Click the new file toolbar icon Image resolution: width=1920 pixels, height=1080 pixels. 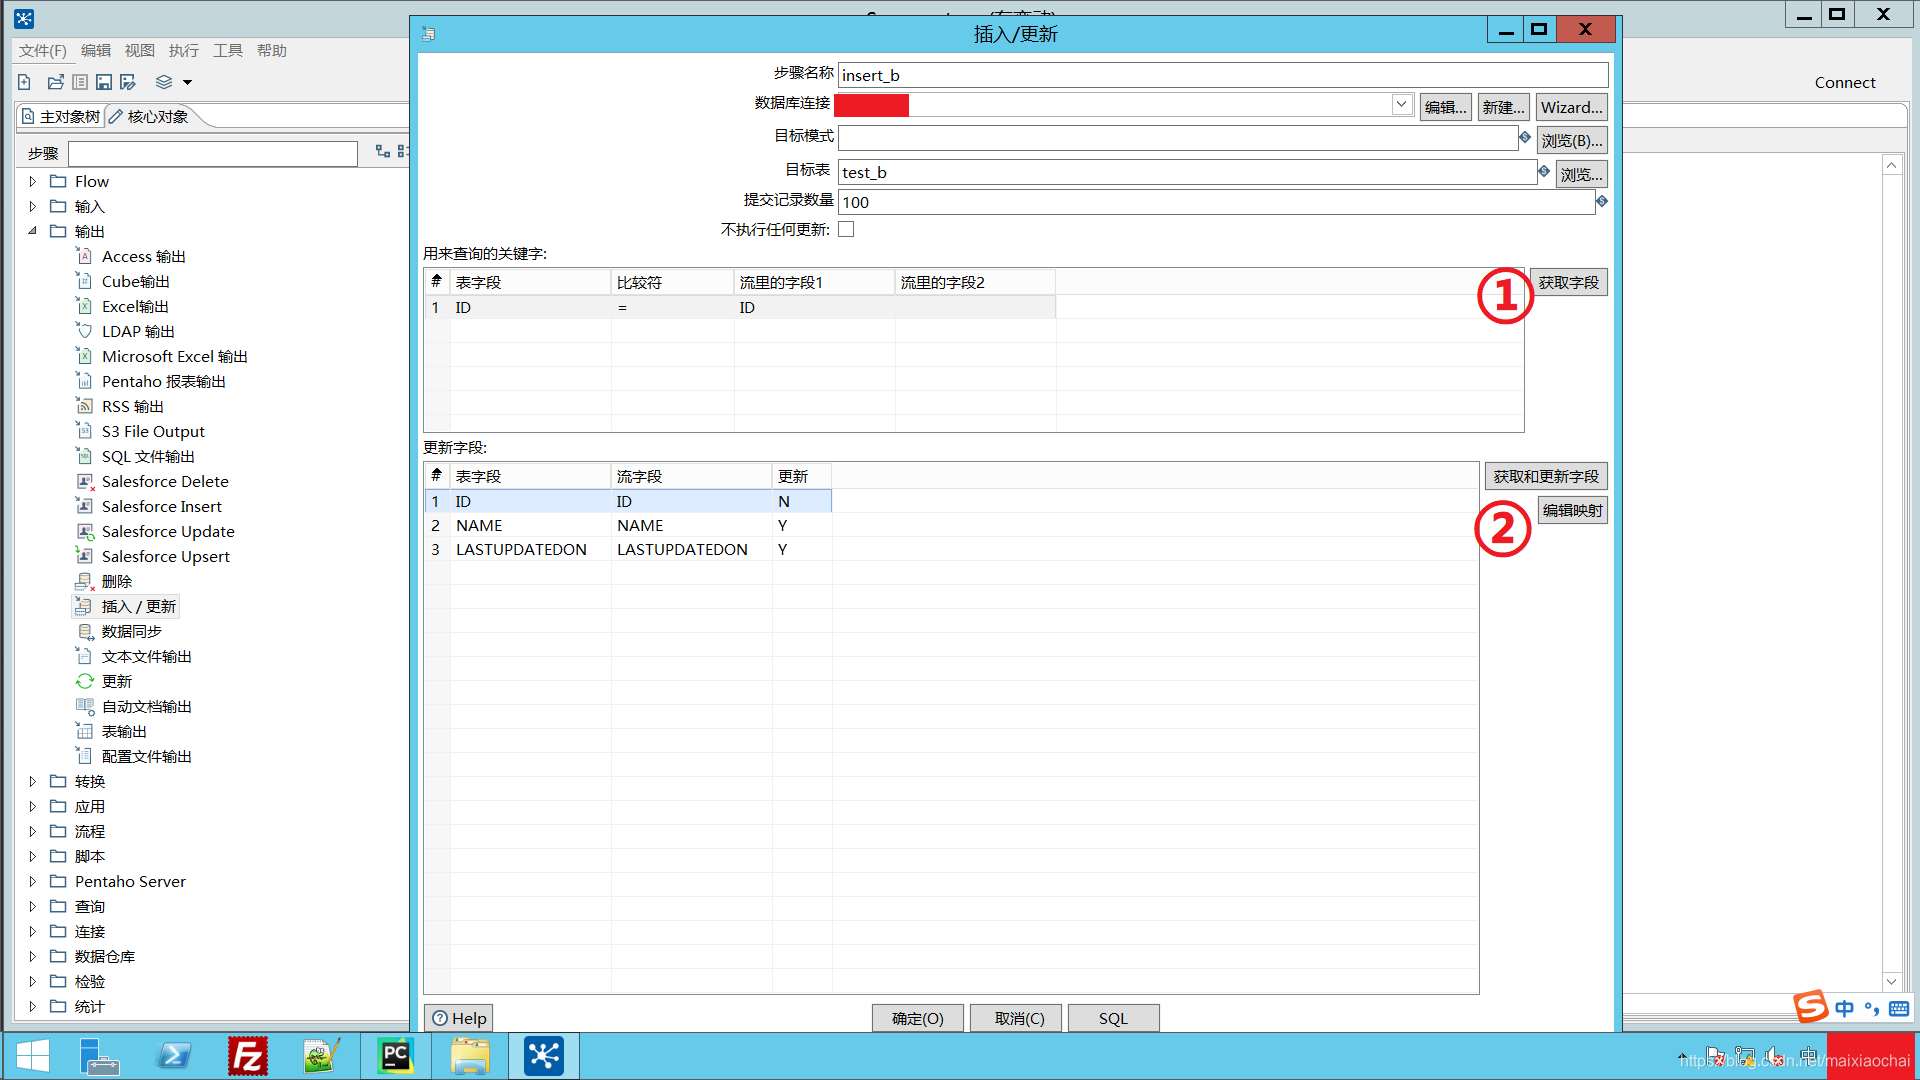click(25, 82)
